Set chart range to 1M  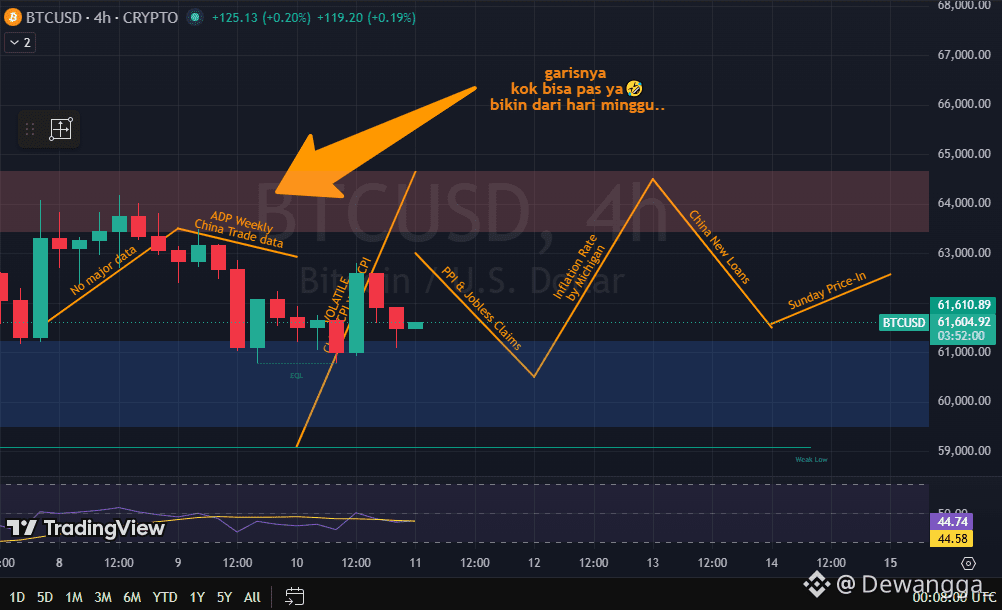tap(73, 597)
